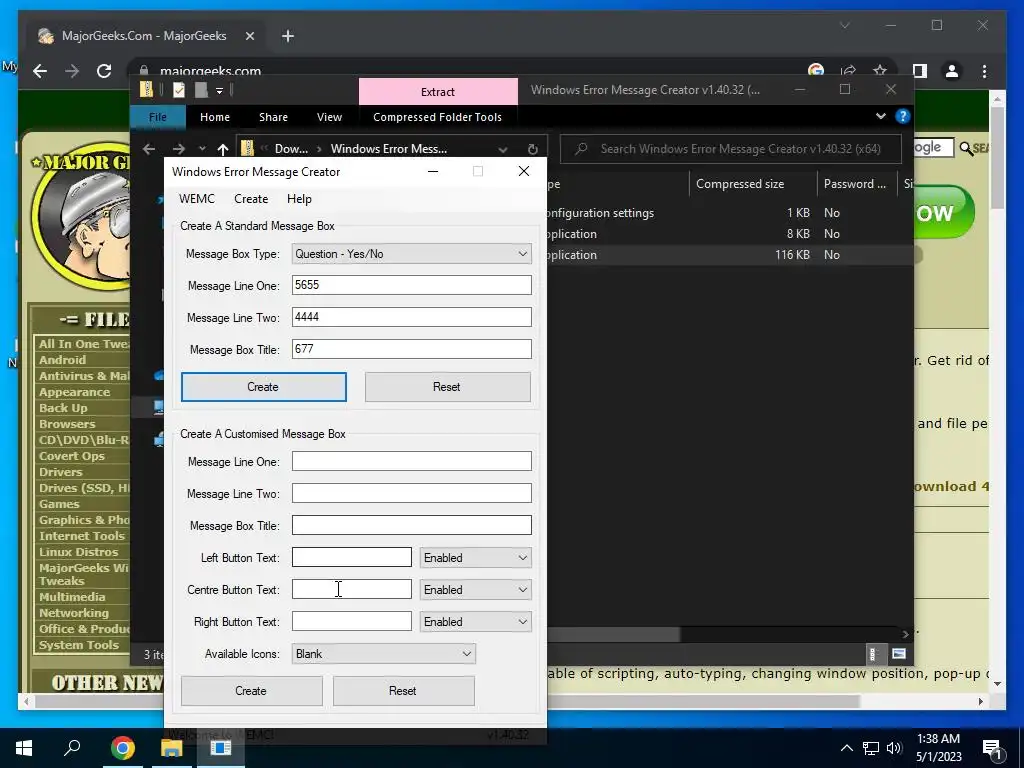
Task: Open the Compressed Folder Tools tab
Action: (x=438, y=117)
